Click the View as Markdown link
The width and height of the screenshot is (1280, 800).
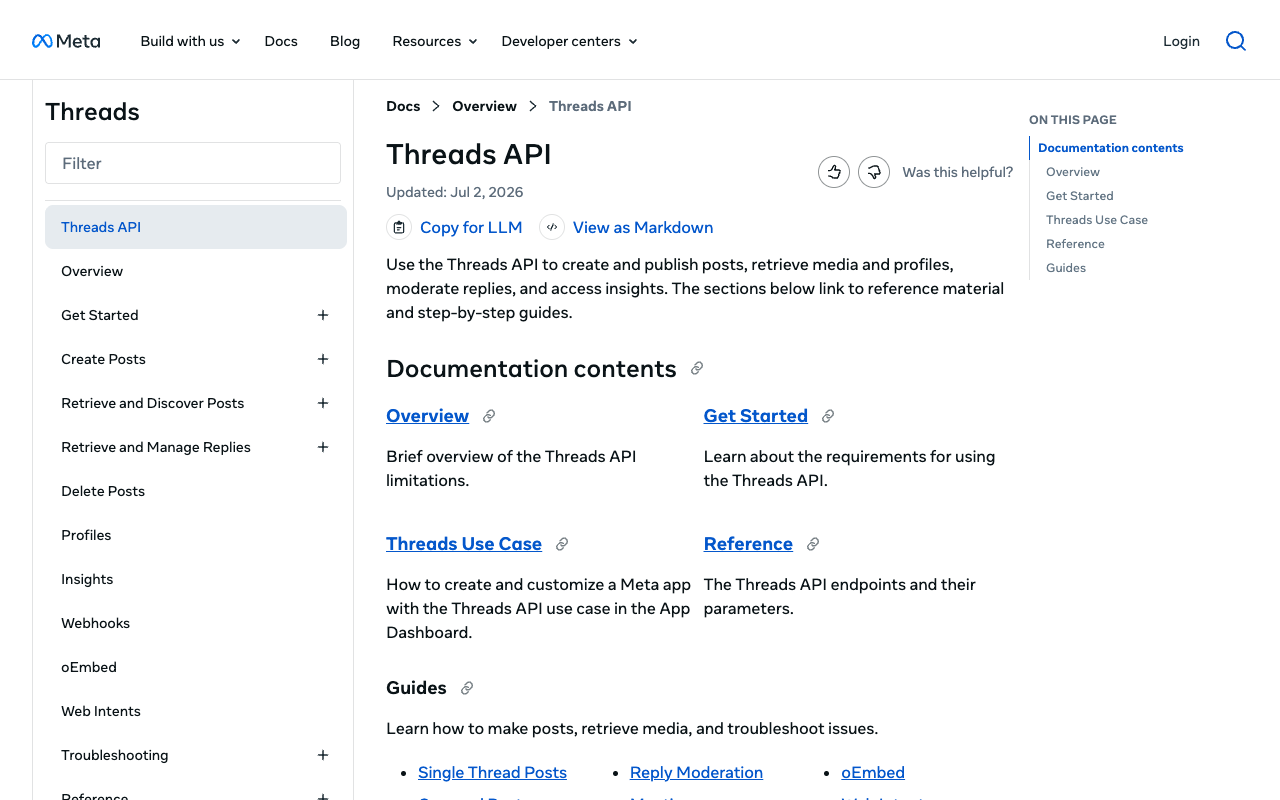point(643,227)
